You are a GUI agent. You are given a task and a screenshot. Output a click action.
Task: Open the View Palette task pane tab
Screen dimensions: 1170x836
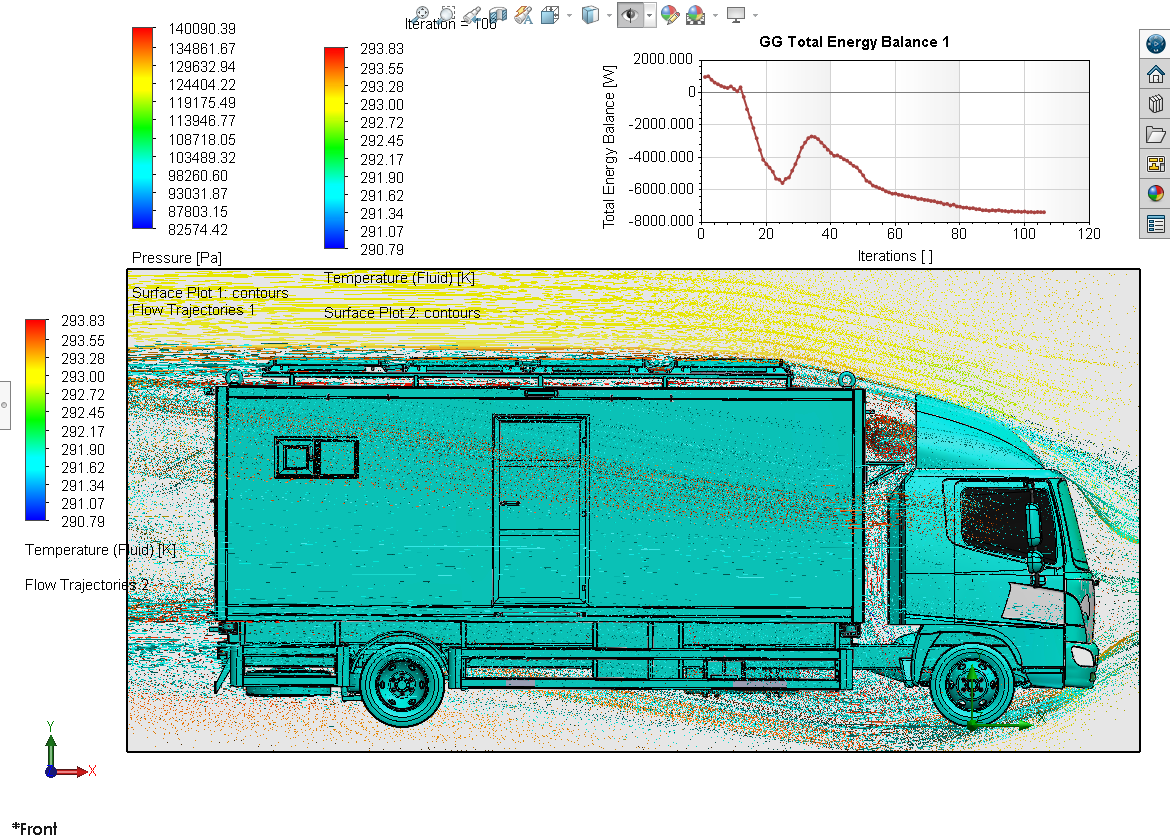(1156, 164)
